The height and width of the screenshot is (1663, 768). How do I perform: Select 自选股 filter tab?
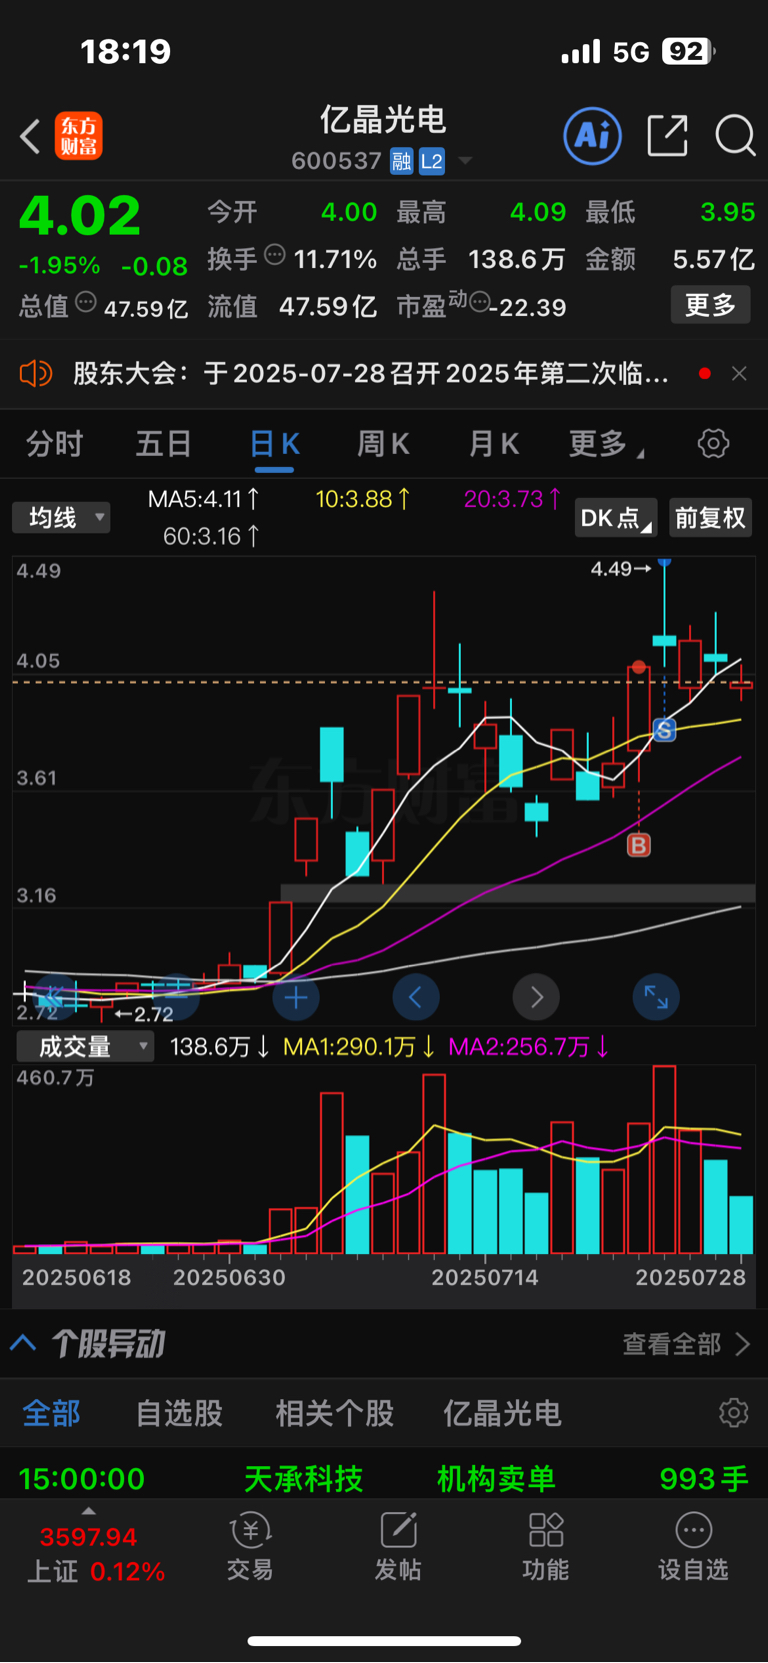coord(179,1413)
